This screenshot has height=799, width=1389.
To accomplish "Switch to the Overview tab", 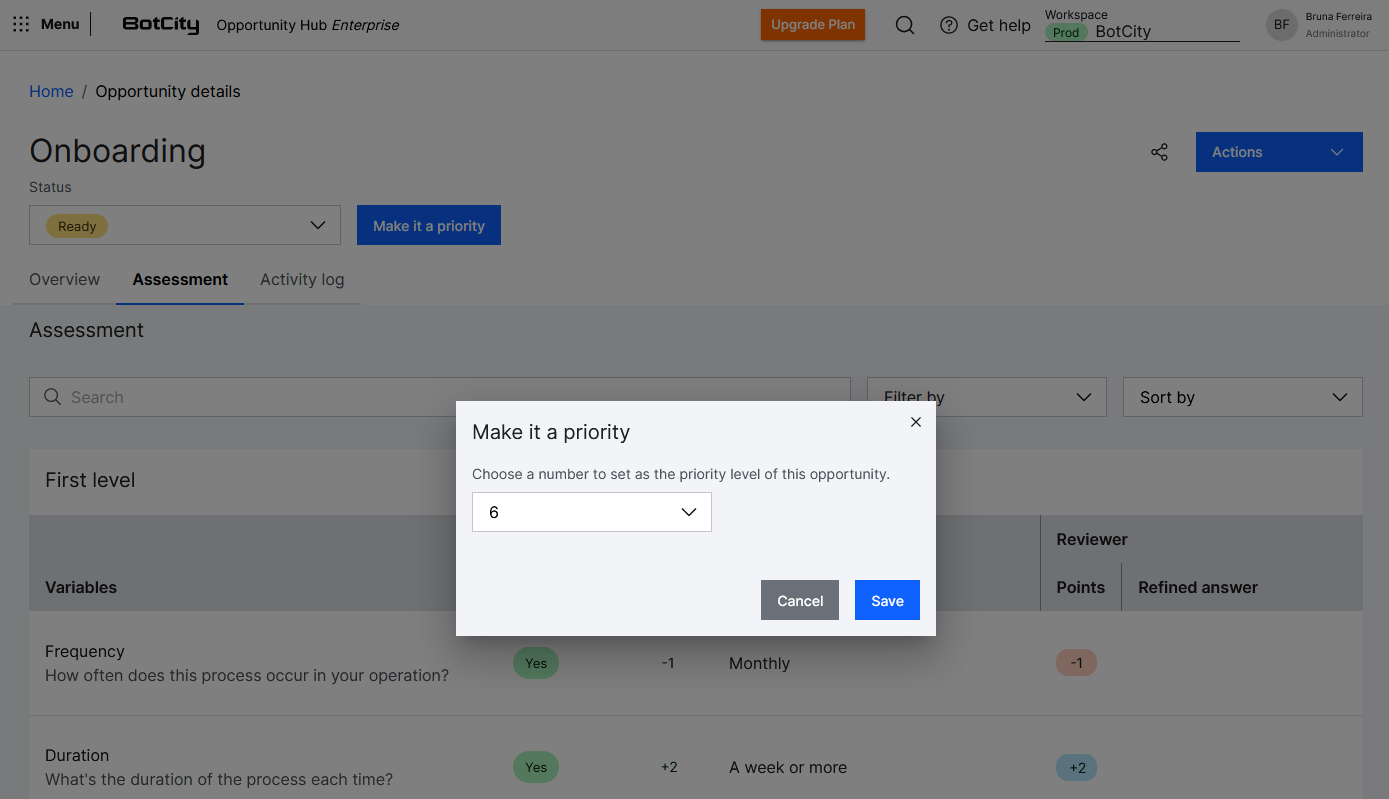I will (x=65, y=280).
